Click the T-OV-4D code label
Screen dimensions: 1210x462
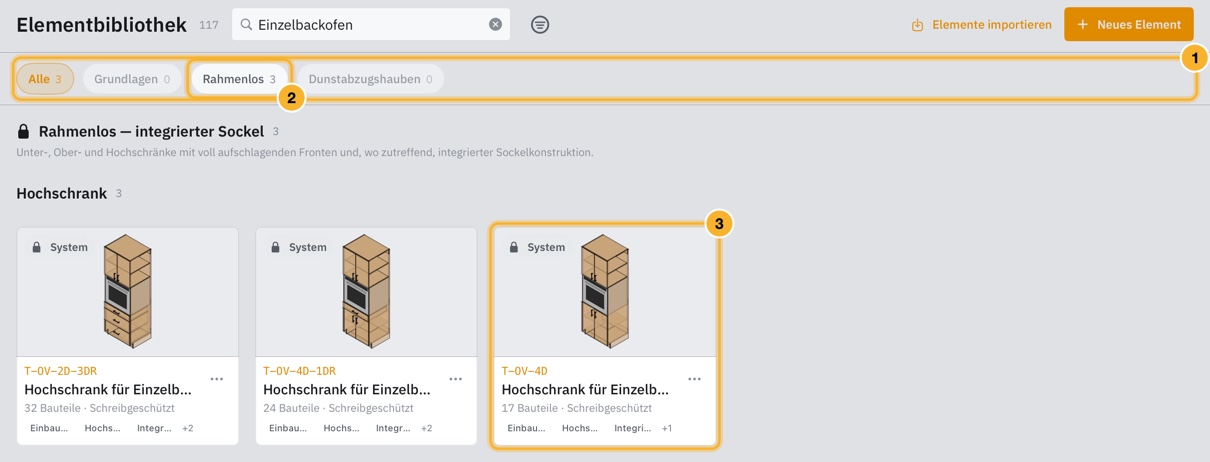525,371
